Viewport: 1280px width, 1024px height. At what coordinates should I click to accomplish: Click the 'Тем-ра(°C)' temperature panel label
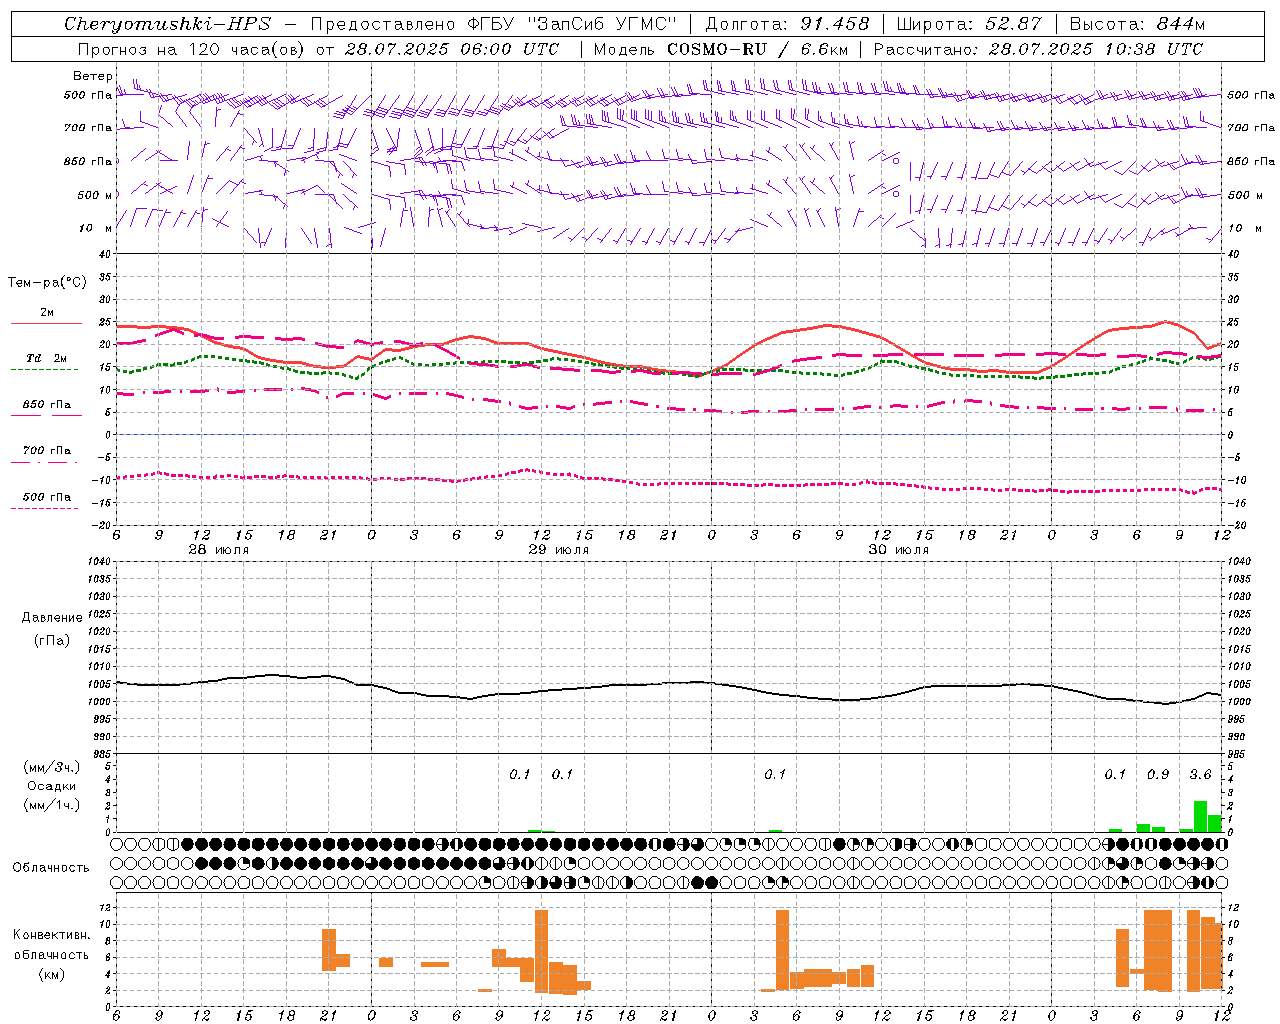[47, 283]
